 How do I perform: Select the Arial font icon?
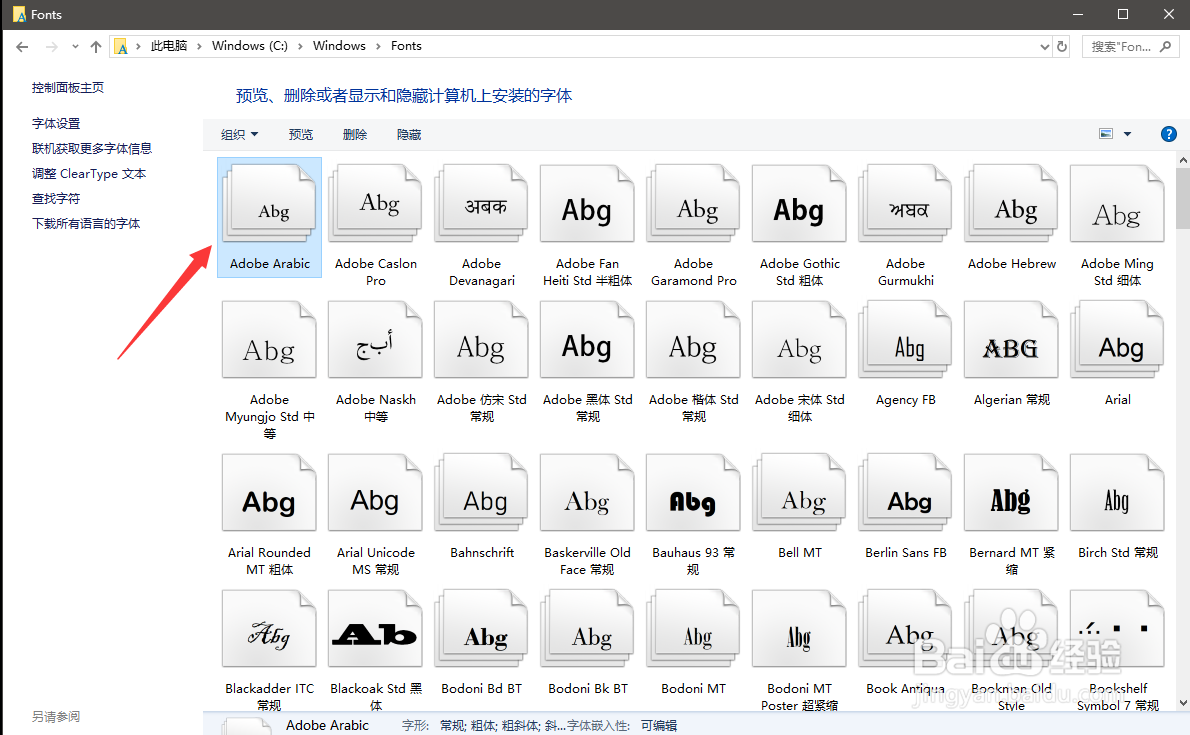coord(1117,339)
